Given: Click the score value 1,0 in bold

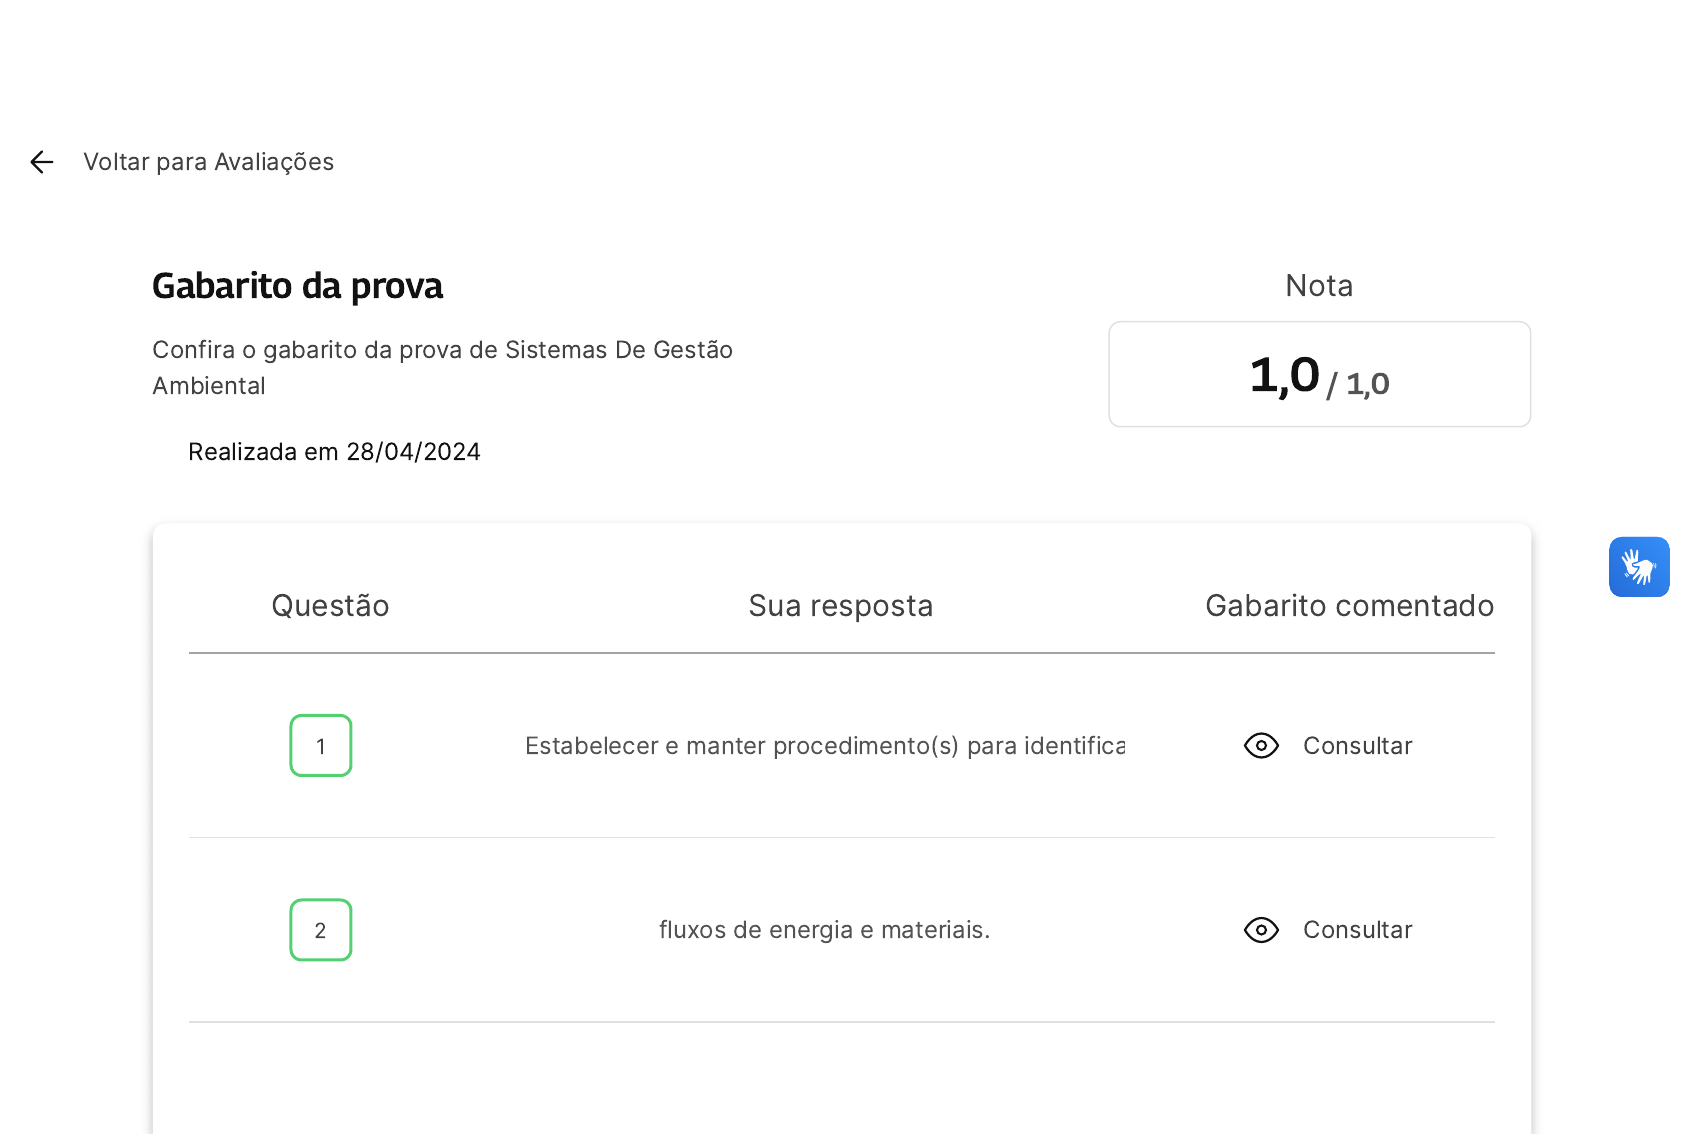Looking at the screenshot, I should [1285, 375].
